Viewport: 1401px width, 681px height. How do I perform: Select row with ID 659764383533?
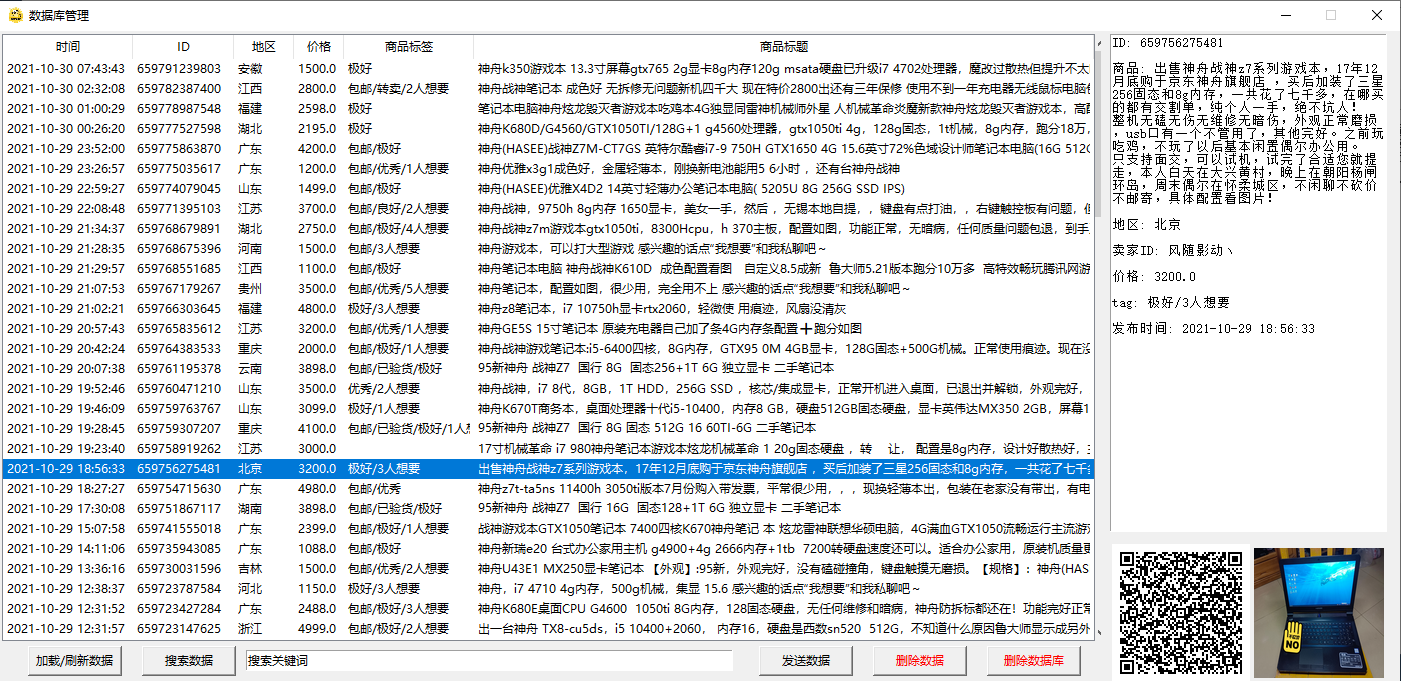pos(548,349)
